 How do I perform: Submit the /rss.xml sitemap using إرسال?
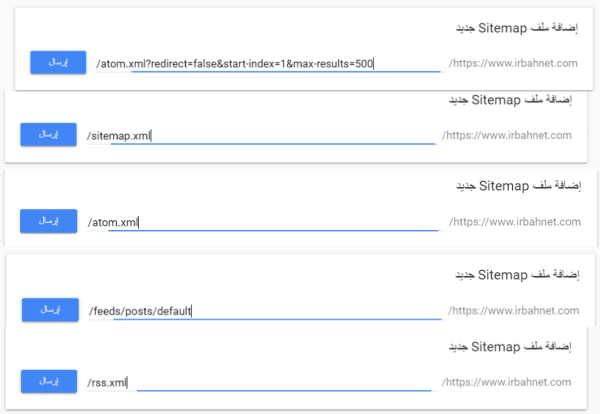(49, 381)
